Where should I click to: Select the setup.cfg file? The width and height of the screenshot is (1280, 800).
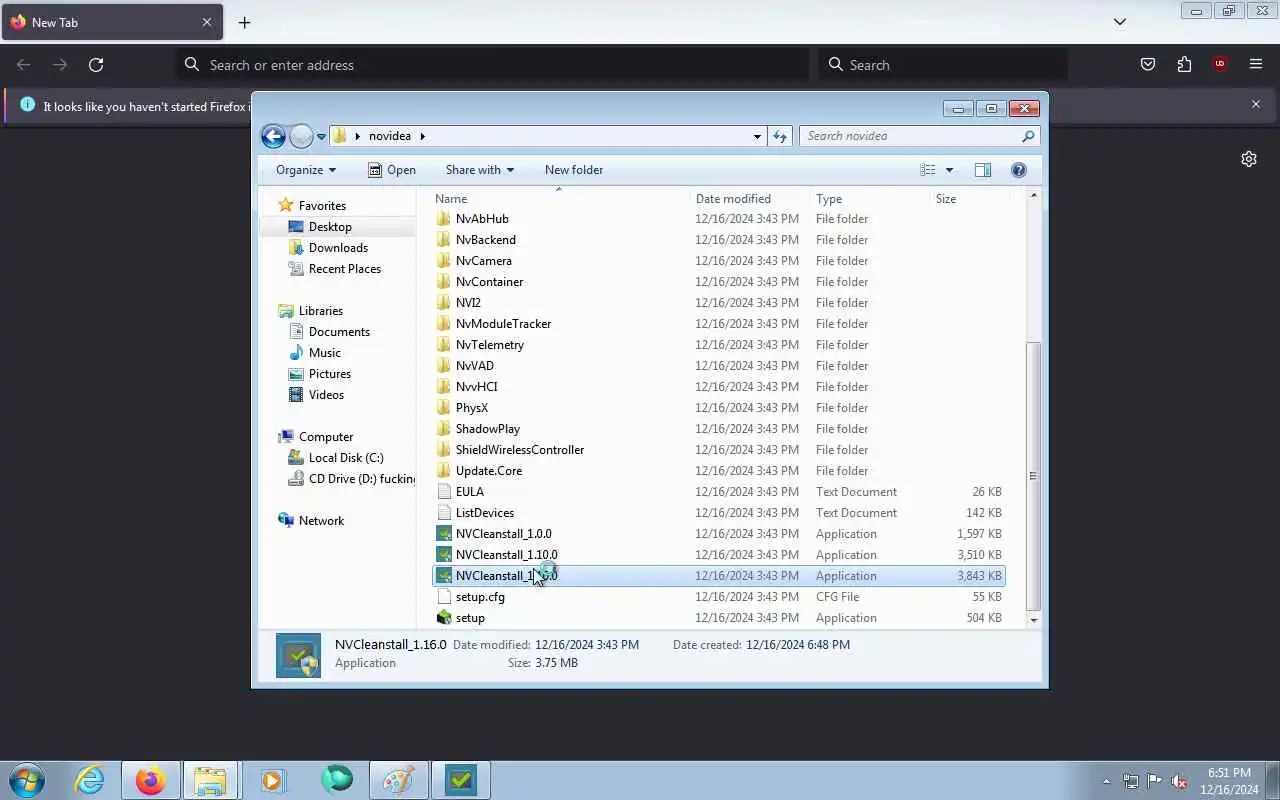[x=480, y=597]
